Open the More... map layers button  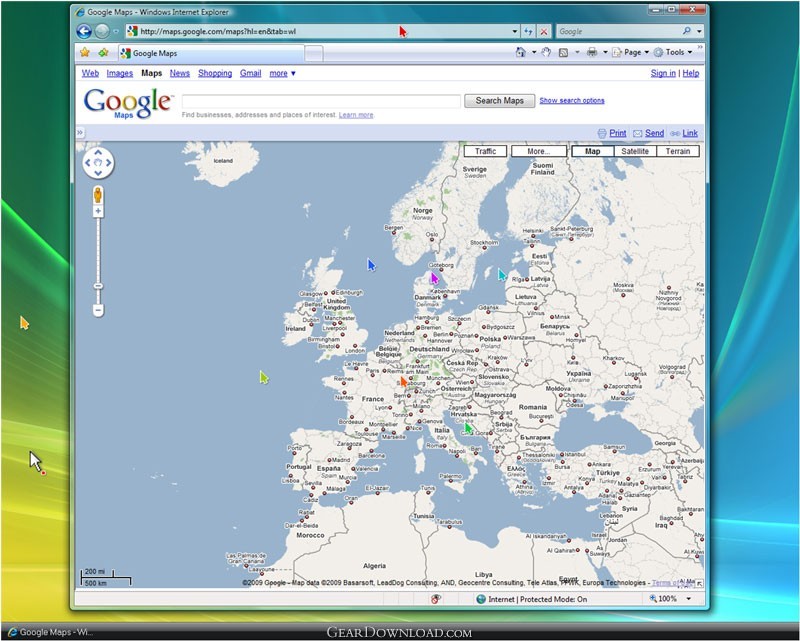(x=539, y=151)
